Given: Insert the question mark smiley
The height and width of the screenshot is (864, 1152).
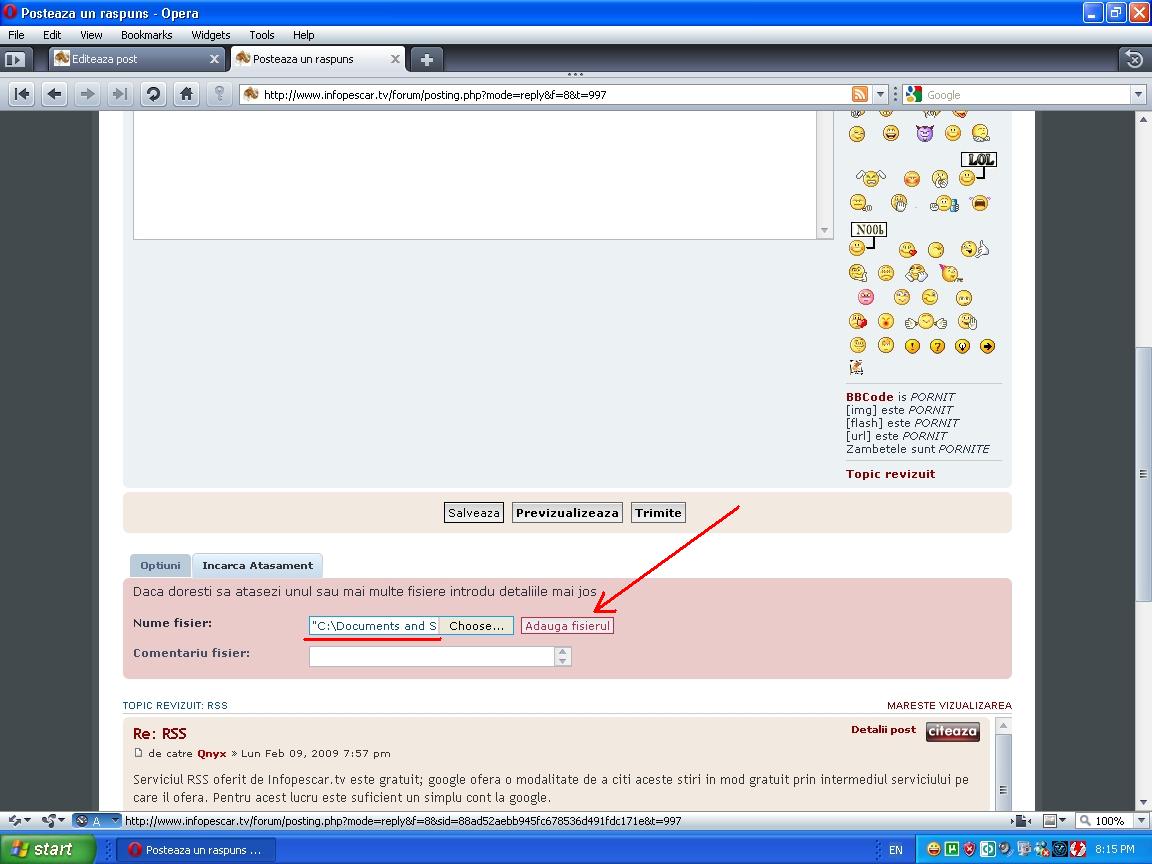Looking at the screenshot, I should 937,346.
